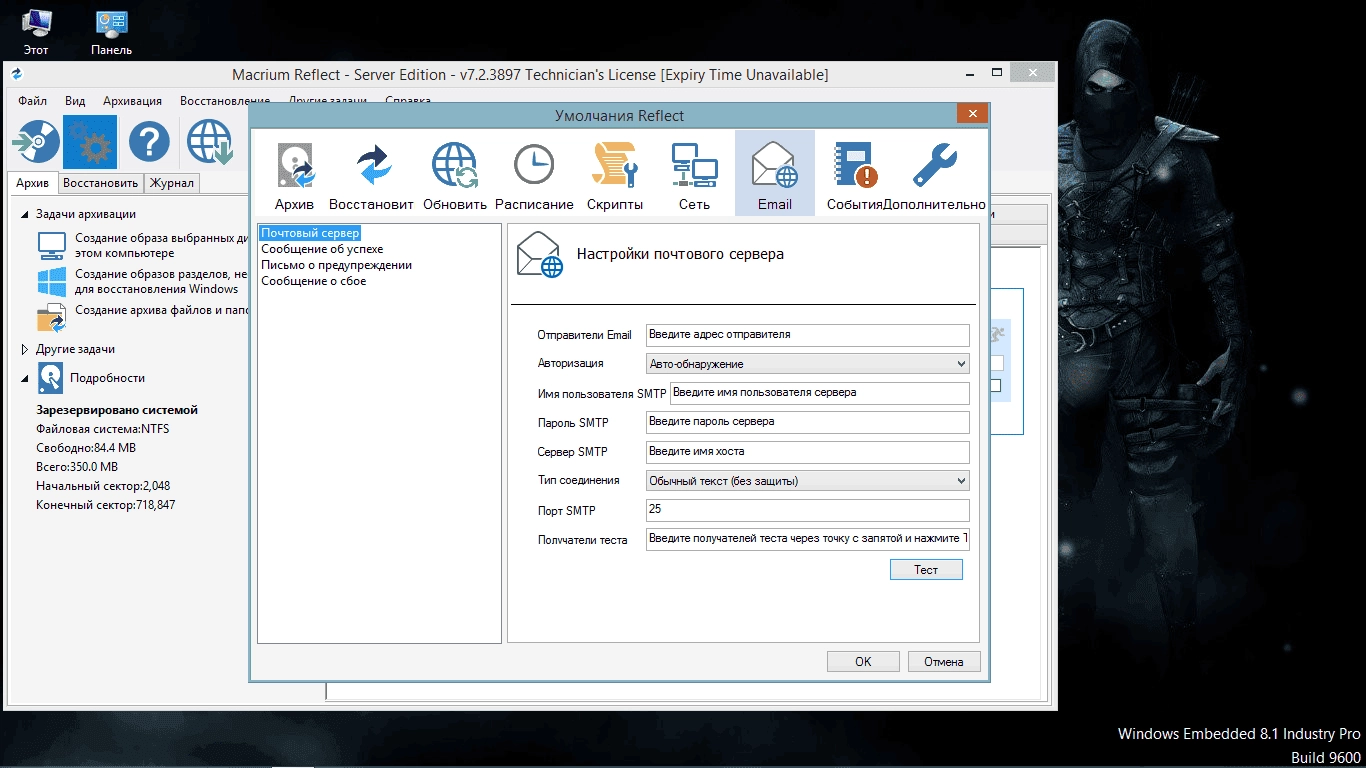Select Почтовый сервер in the list
The width and height of the screenshot is (1366, 768).
(x=310, y=233)
